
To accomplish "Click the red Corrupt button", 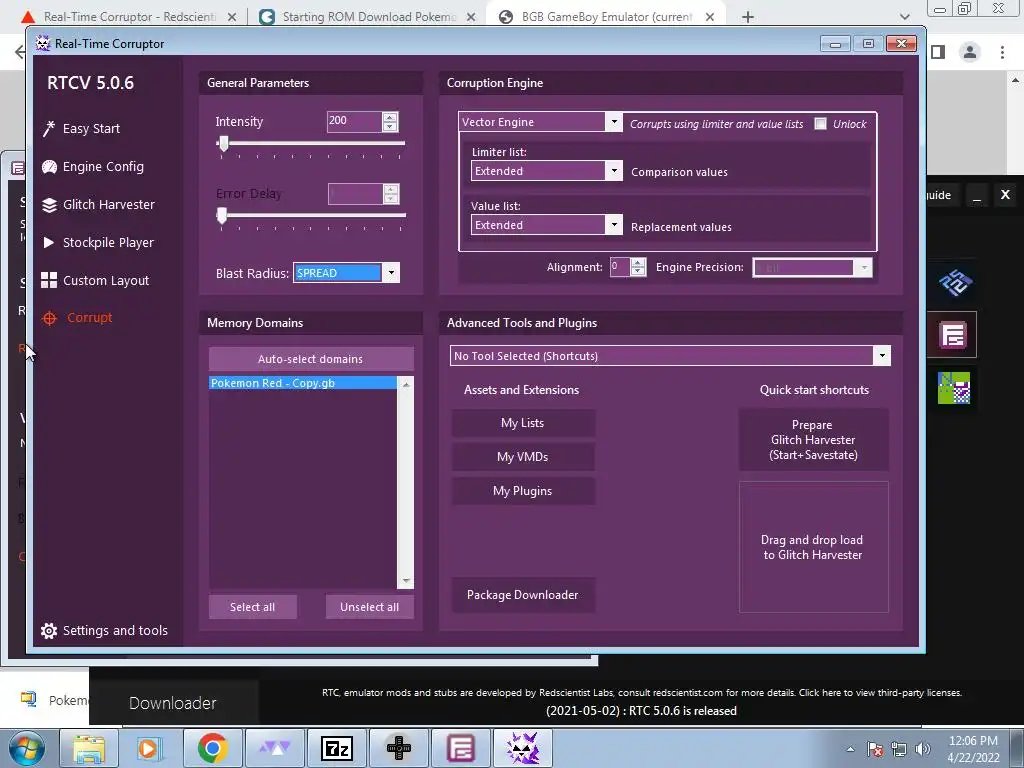I will tap(77, 317).
